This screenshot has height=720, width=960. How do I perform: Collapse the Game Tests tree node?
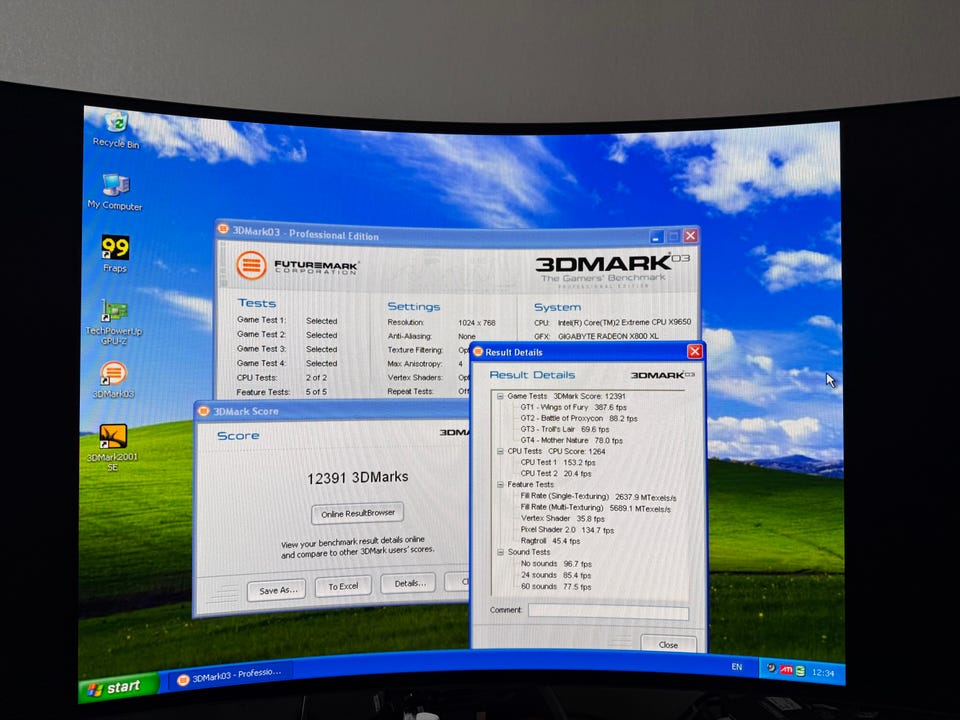500,396
